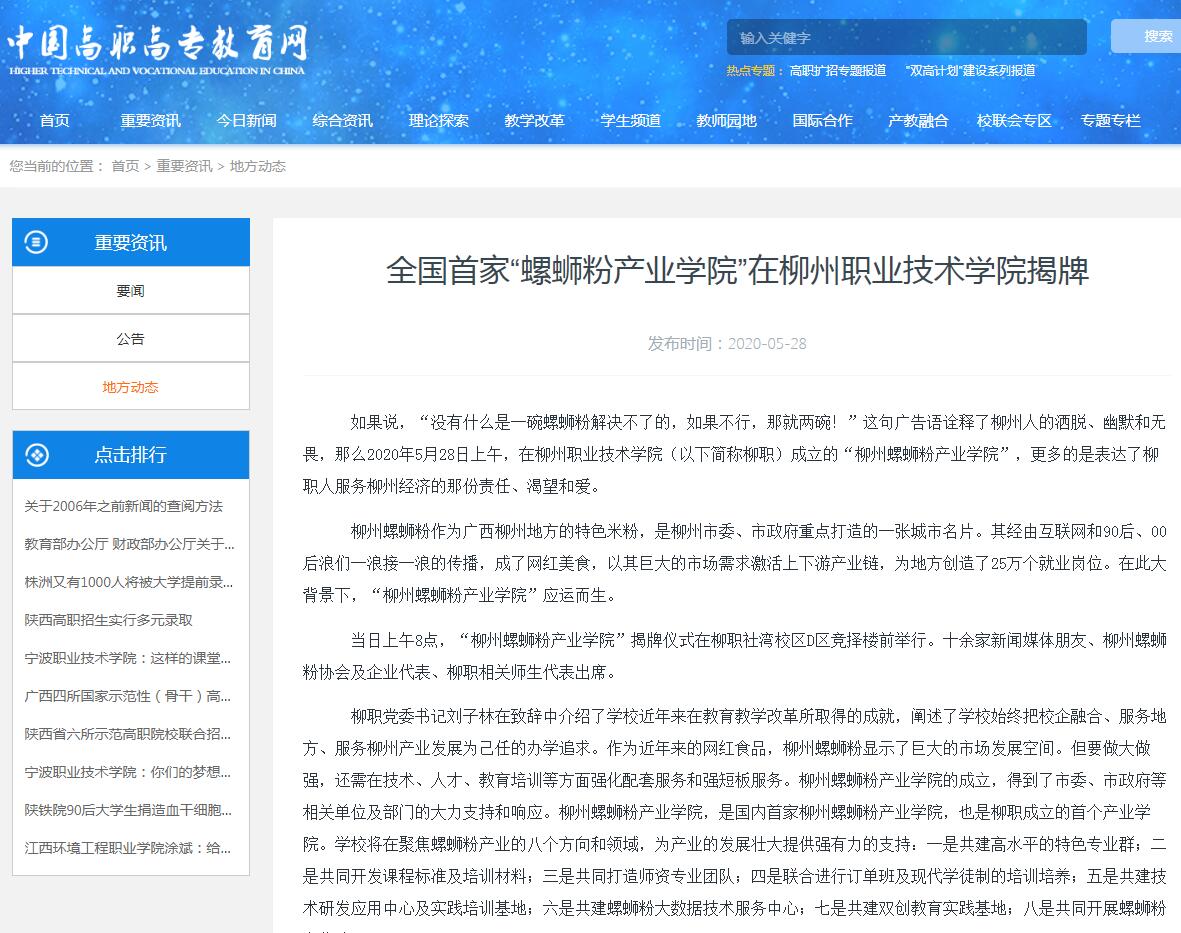The image size is (1181, 933).
Task: Click the 重要资讯 sidebar header list icon
Action: point(36,242)
